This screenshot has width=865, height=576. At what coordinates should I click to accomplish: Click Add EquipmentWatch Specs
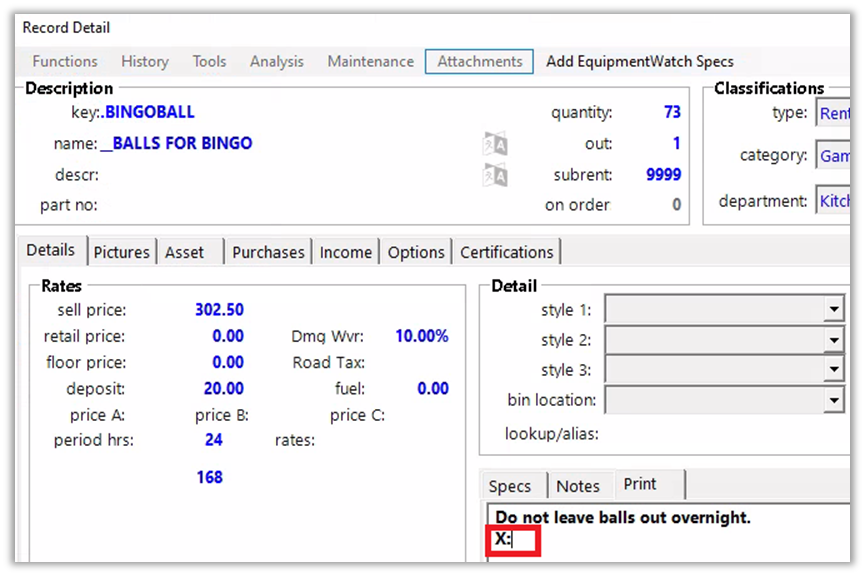click(639, 61)
